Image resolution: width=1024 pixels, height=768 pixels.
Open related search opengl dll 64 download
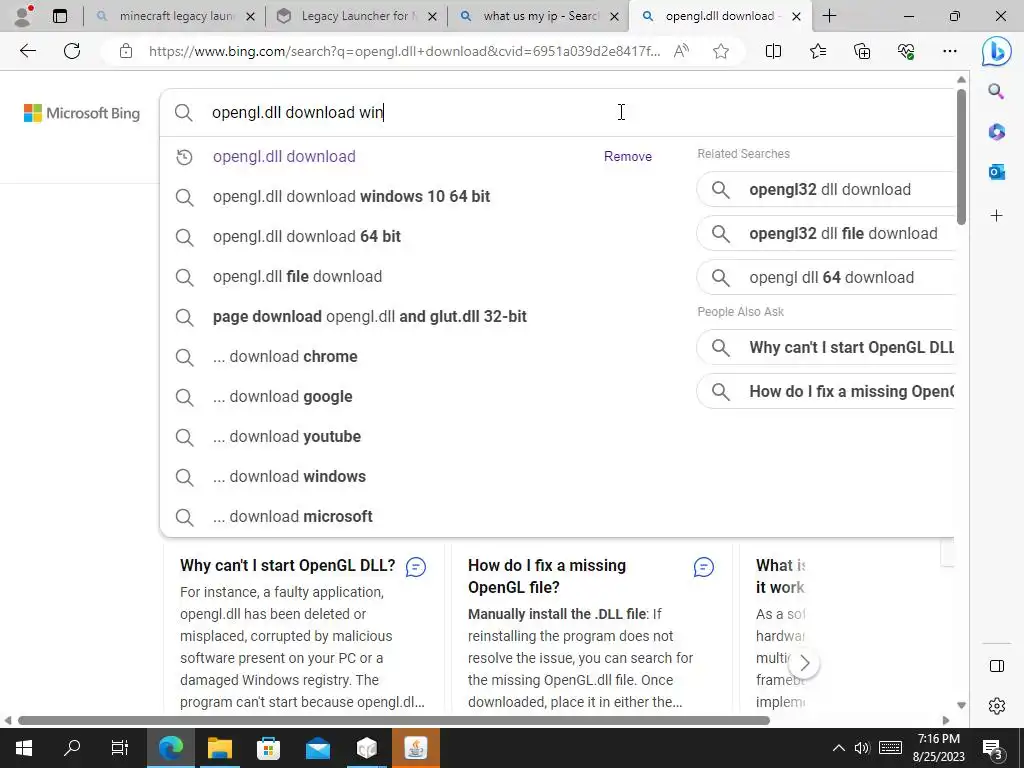coord(825,278)
